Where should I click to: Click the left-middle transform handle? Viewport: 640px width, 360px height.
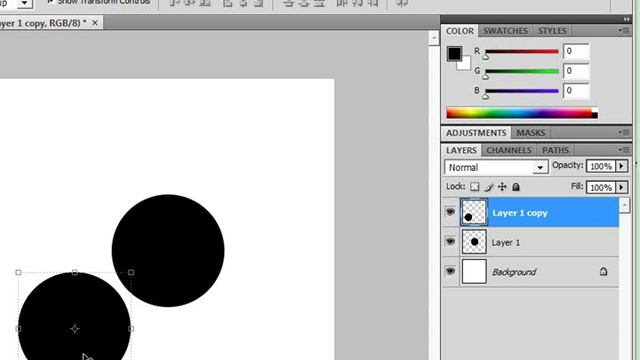(18, 329)
